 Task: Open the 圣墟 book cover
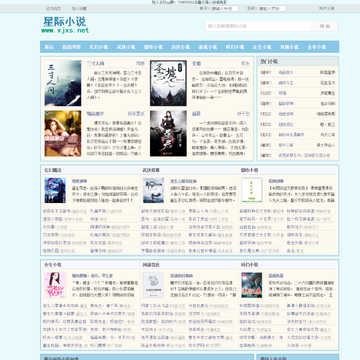(x=168, y=83)
